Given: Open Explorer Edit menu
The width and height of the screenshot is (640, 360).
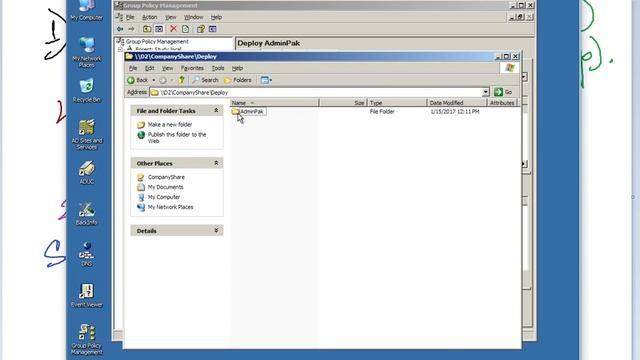Looking at the screenshot, I should (x=150, y=68).
